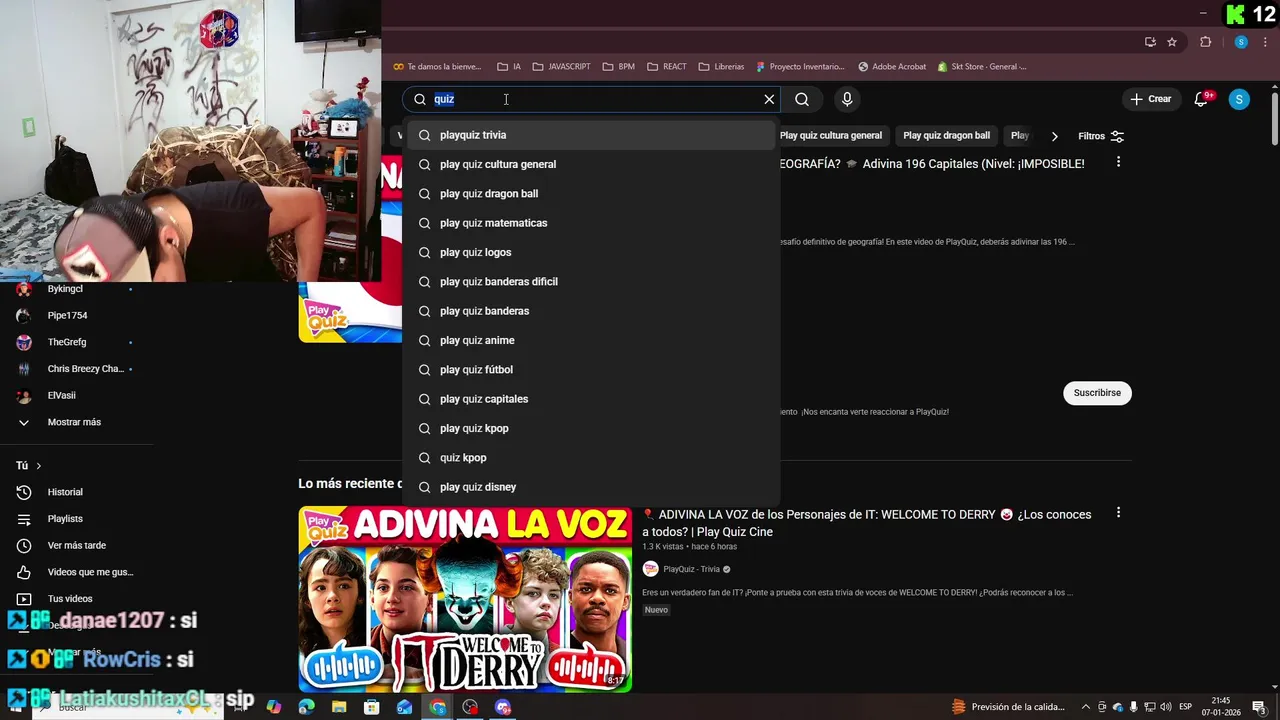This screenshot has height=720, width=1280.
Task: Open Adobe Acrobat bookmark
Action: [x=892, y=67]
